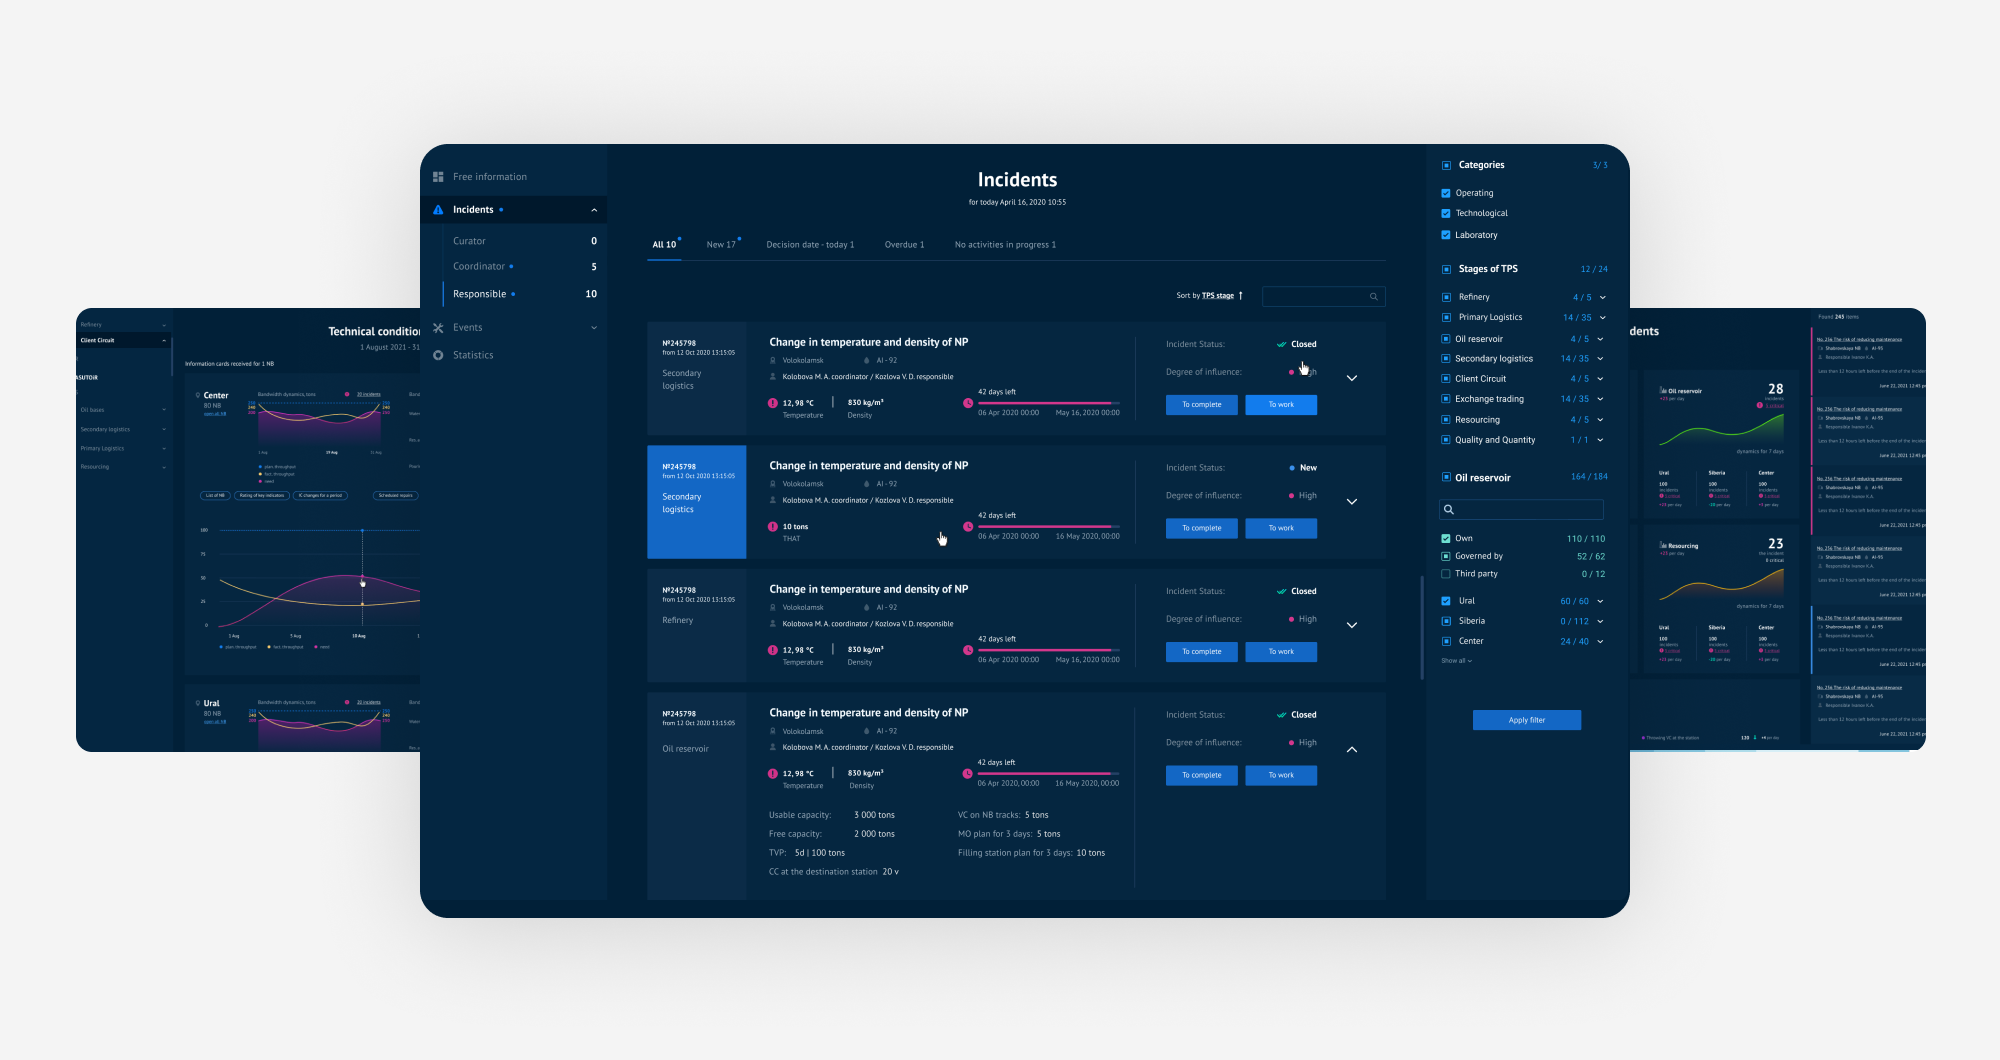Click To complete in the Refinery incident card
Screen dimensions: 2000x1060
tap(1202, 652)
